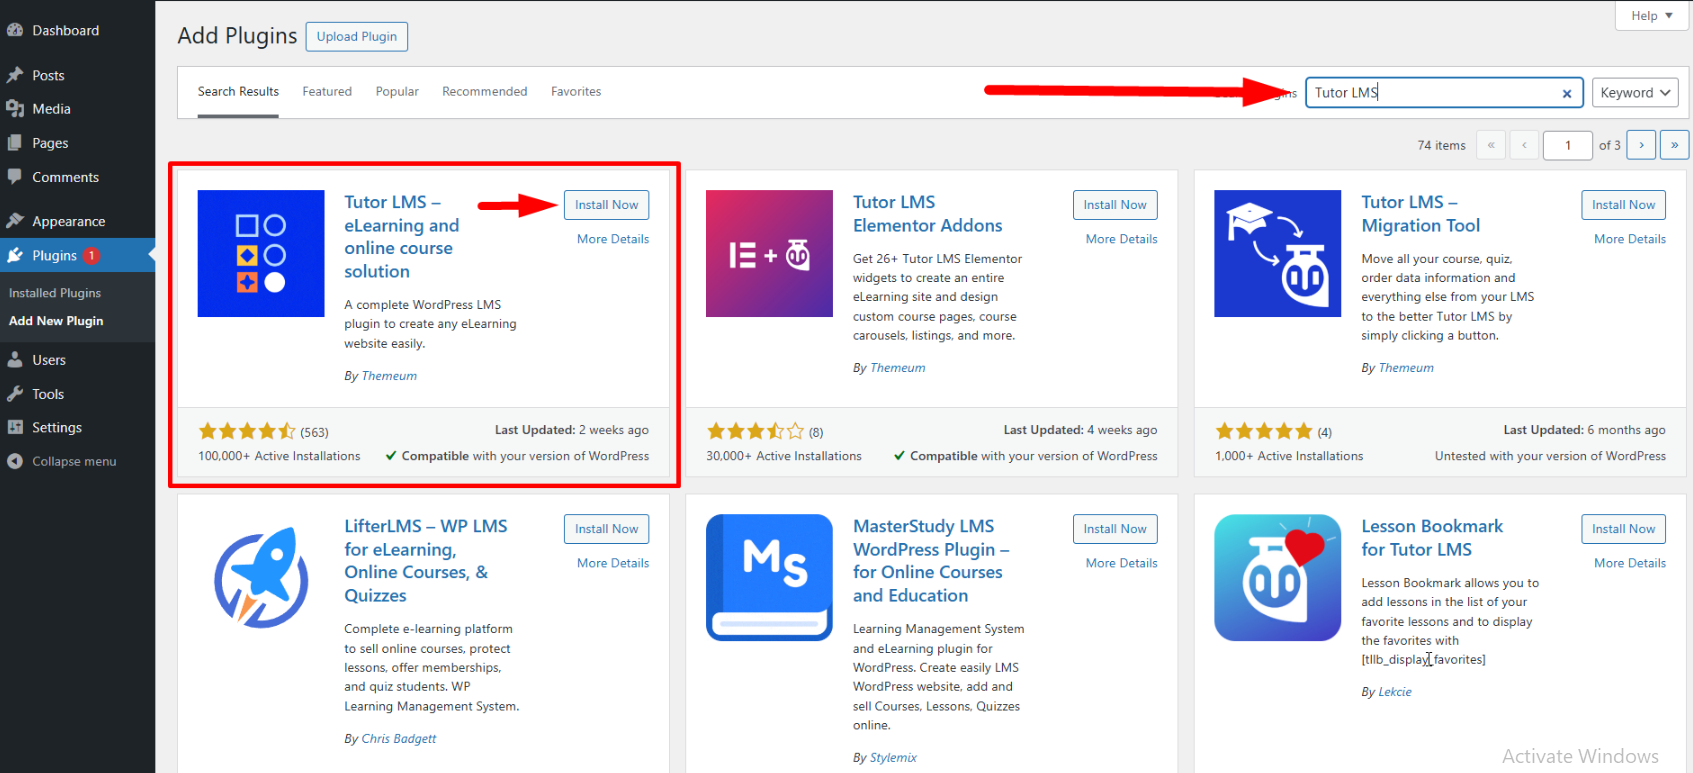The width and height of the screenshot is (1693, 773).
Task: Open More Details for Tutor LMS Elementor Addons
Action: (1121, 239)
